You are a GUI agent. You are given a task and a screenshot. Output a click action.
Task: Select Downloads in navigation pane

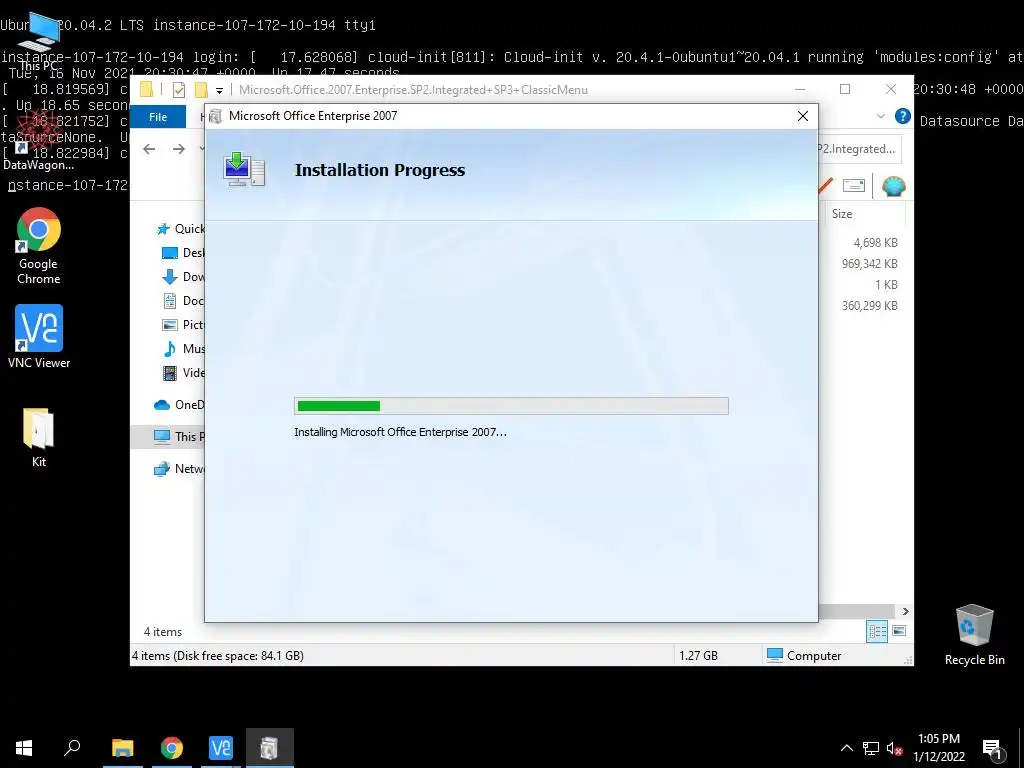pos(183,277)
